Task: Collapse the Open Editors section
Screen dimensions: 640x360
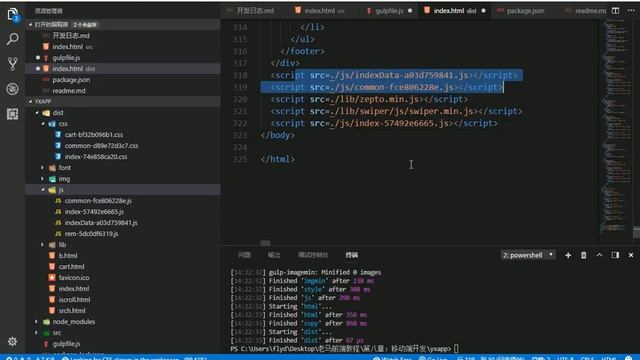Action: (x=30, y=24)
